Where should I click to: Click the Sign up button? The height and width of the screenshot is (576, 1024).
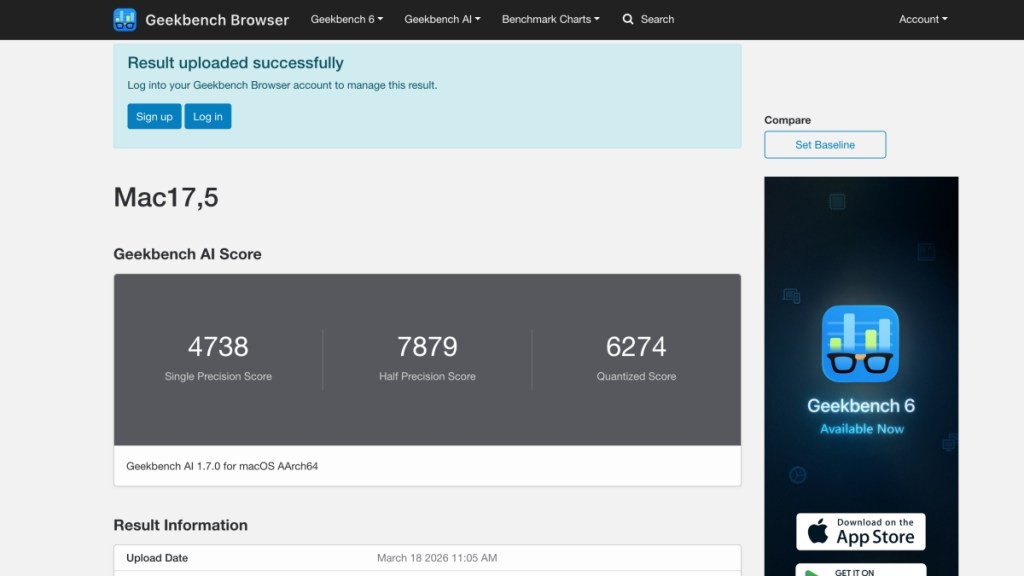coord(153,116)
